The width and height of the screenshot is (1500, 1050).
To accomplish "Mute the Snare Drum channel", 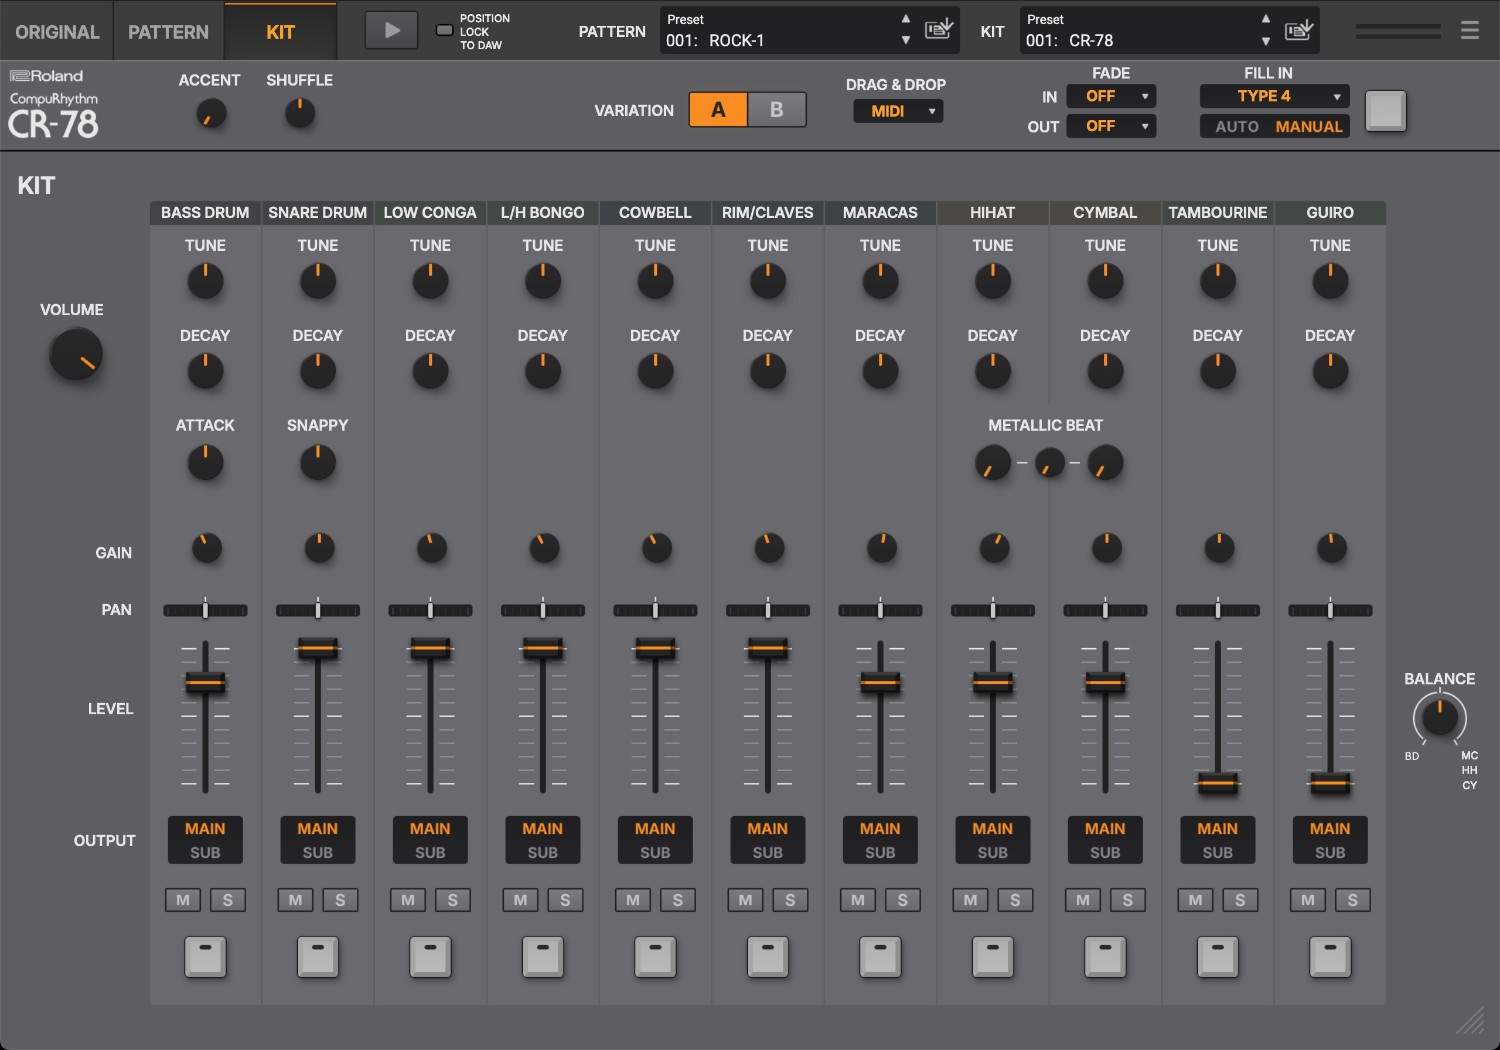I will (294, 900).
